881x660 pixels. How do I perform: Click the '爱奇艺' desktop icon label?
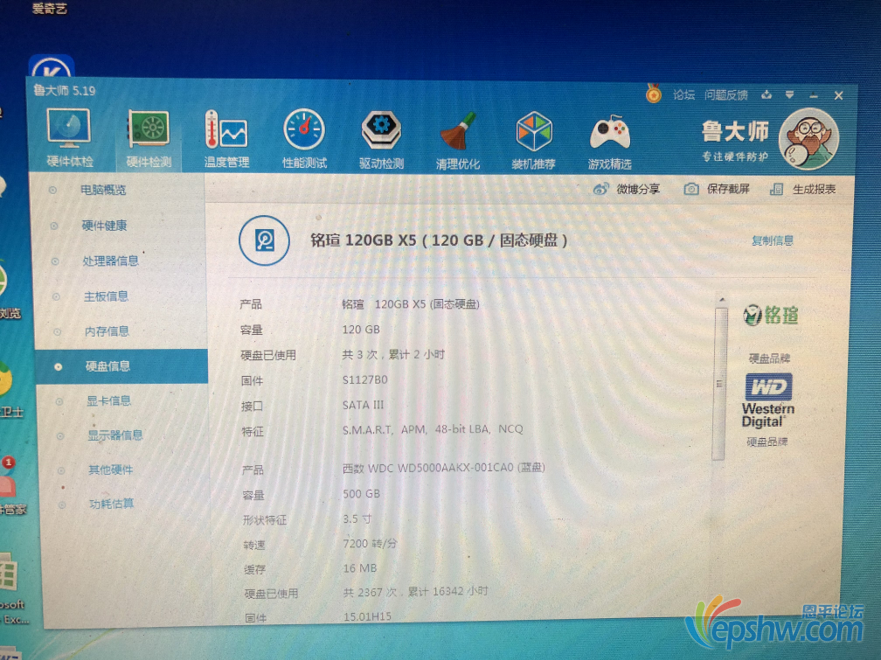click(50, 8)
